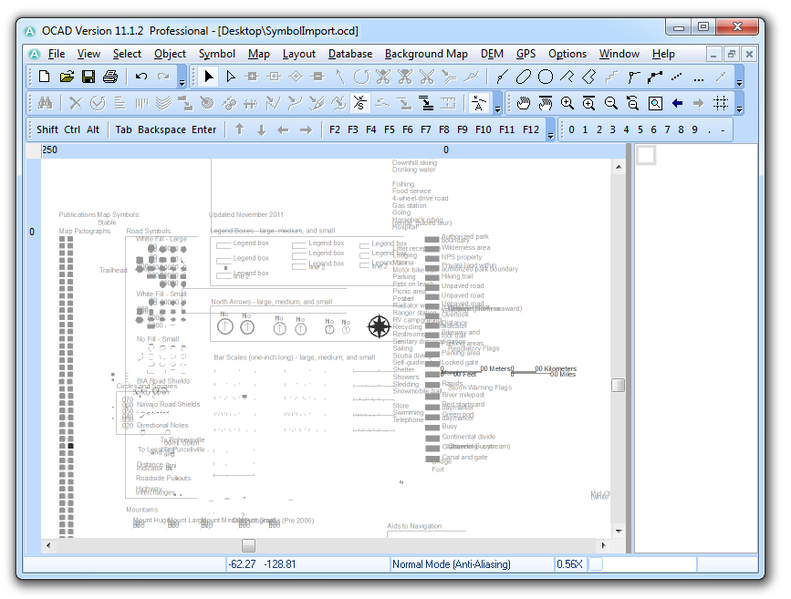Click the zoom out magnifier
This screenshot has height=599, width=791.
click(x=611, y=103)
